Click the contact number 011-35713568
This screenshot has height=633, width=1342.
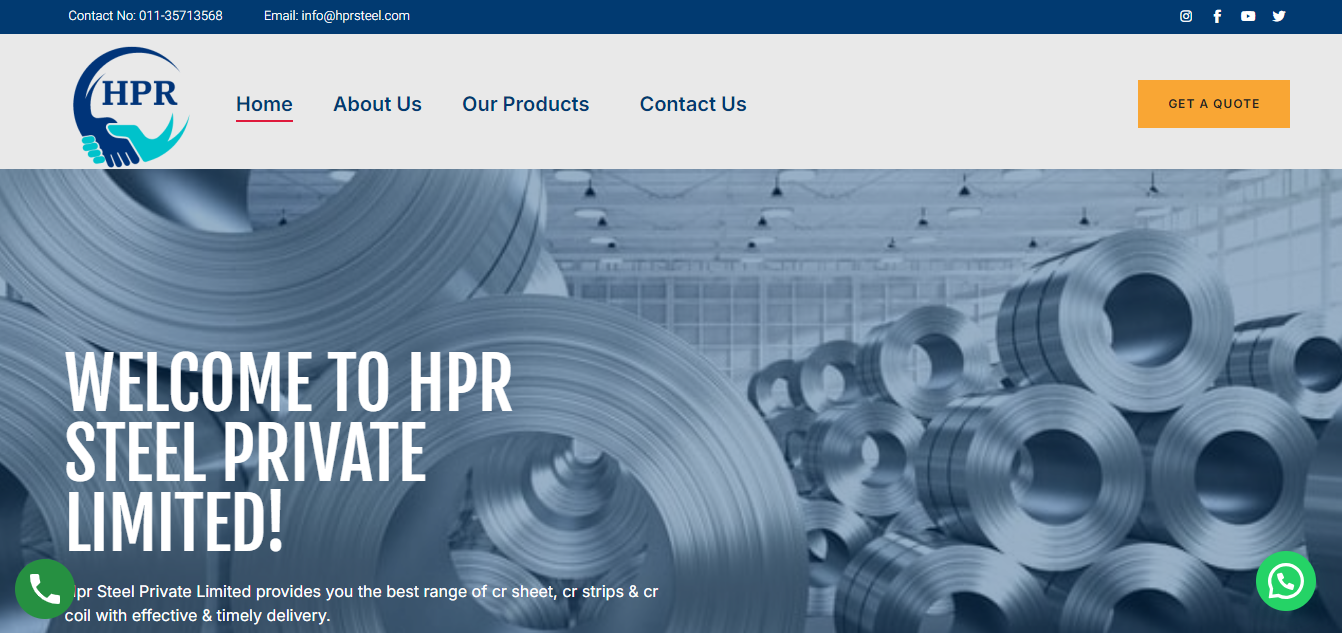[188, 16]
